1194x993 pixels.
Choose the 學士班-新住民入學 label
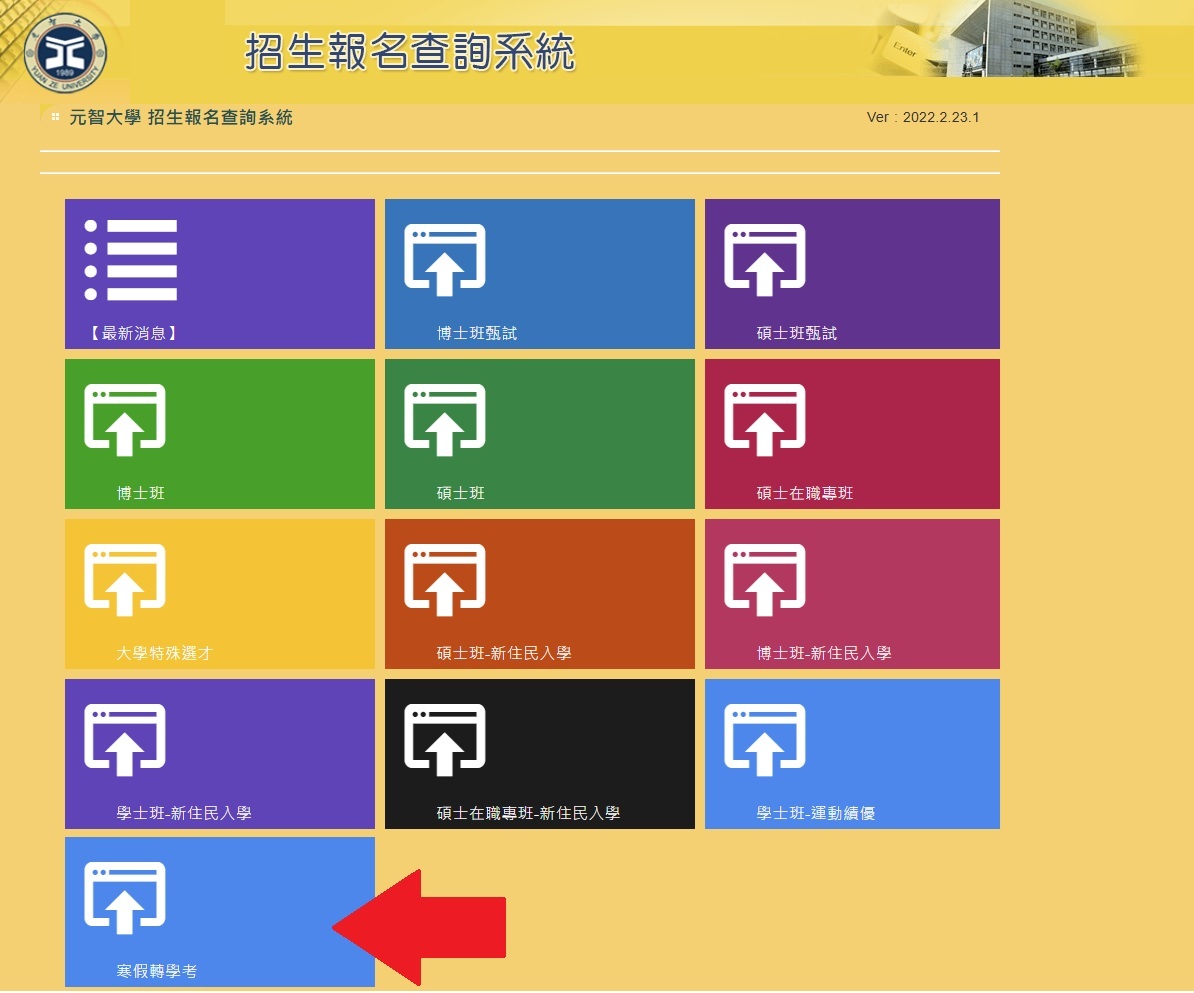[x=184, y=813]
